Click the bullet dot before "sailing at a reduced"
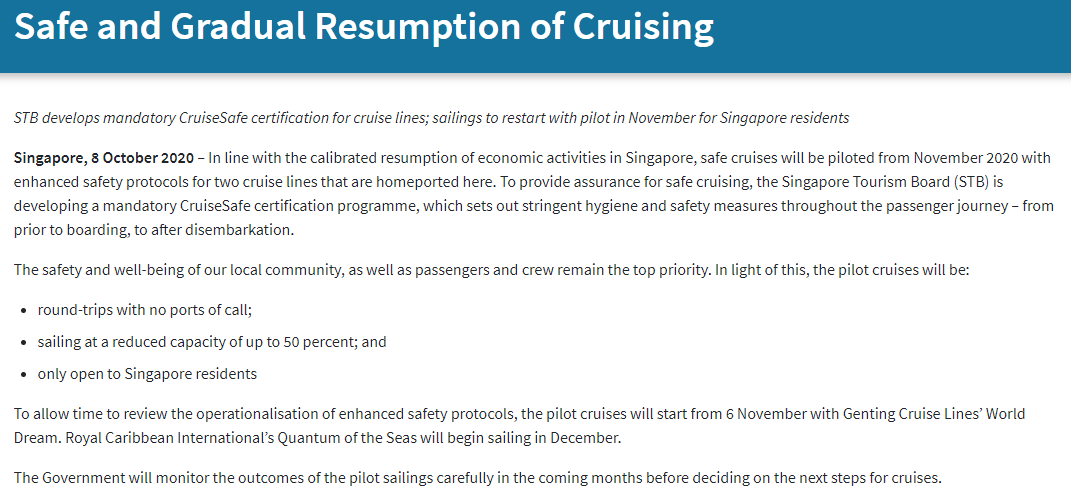This screenshot has height=500, width=1071. [23, 342]
